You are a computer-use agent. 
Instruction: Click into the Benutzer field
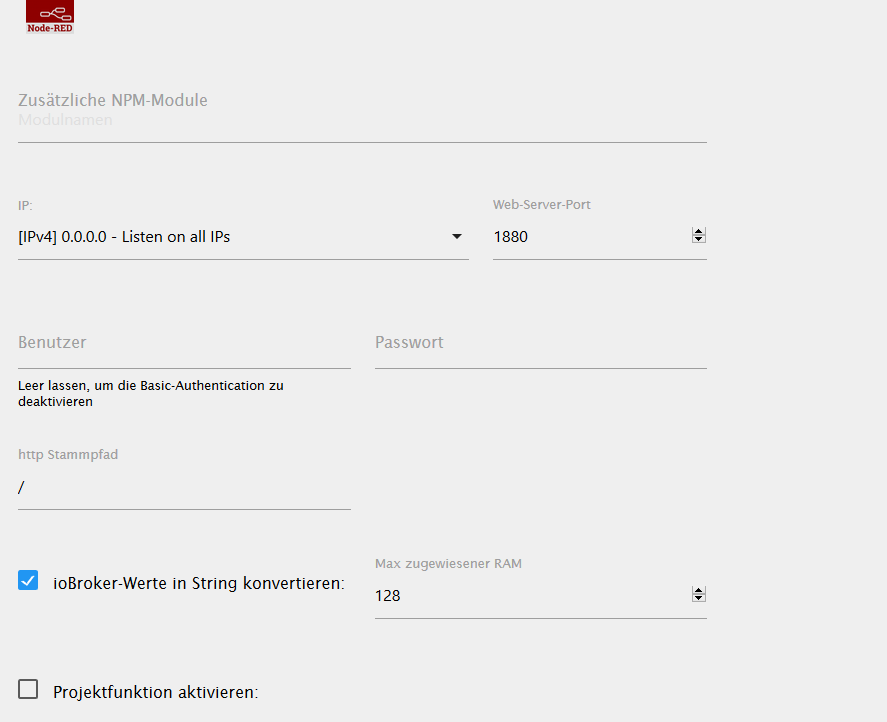point(184,343)
